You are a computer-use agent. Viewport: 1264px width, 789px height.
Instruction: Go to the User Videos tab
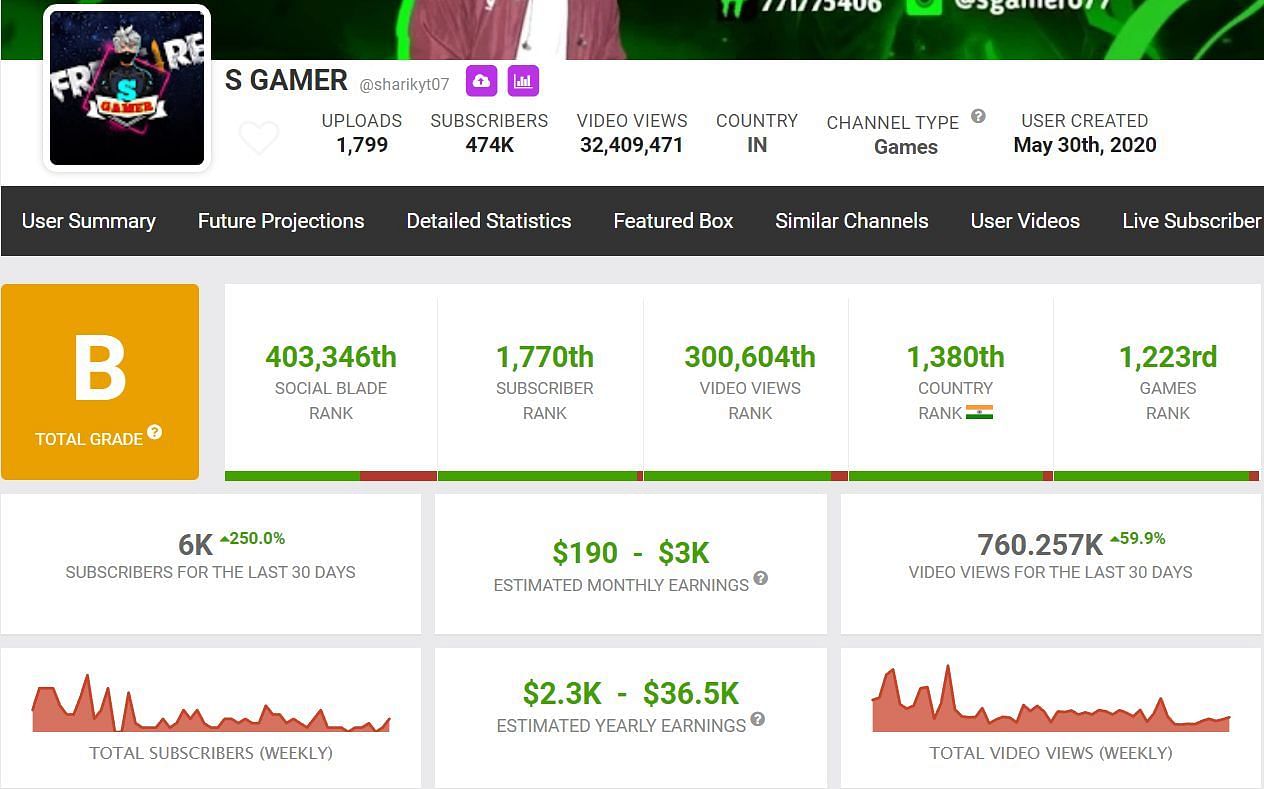click(1025, 221)
